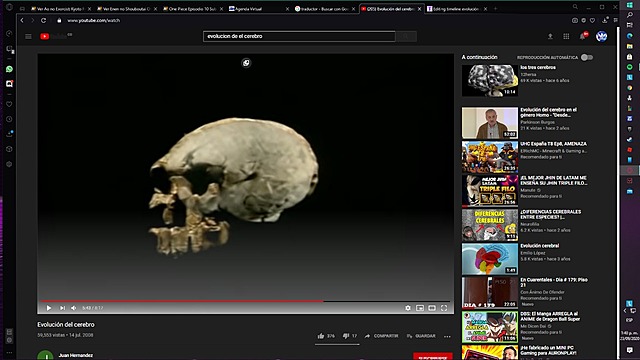Open sidebar settings gear icon
The height and width of the screenshot is (360, 640).
tap(9, 164)
